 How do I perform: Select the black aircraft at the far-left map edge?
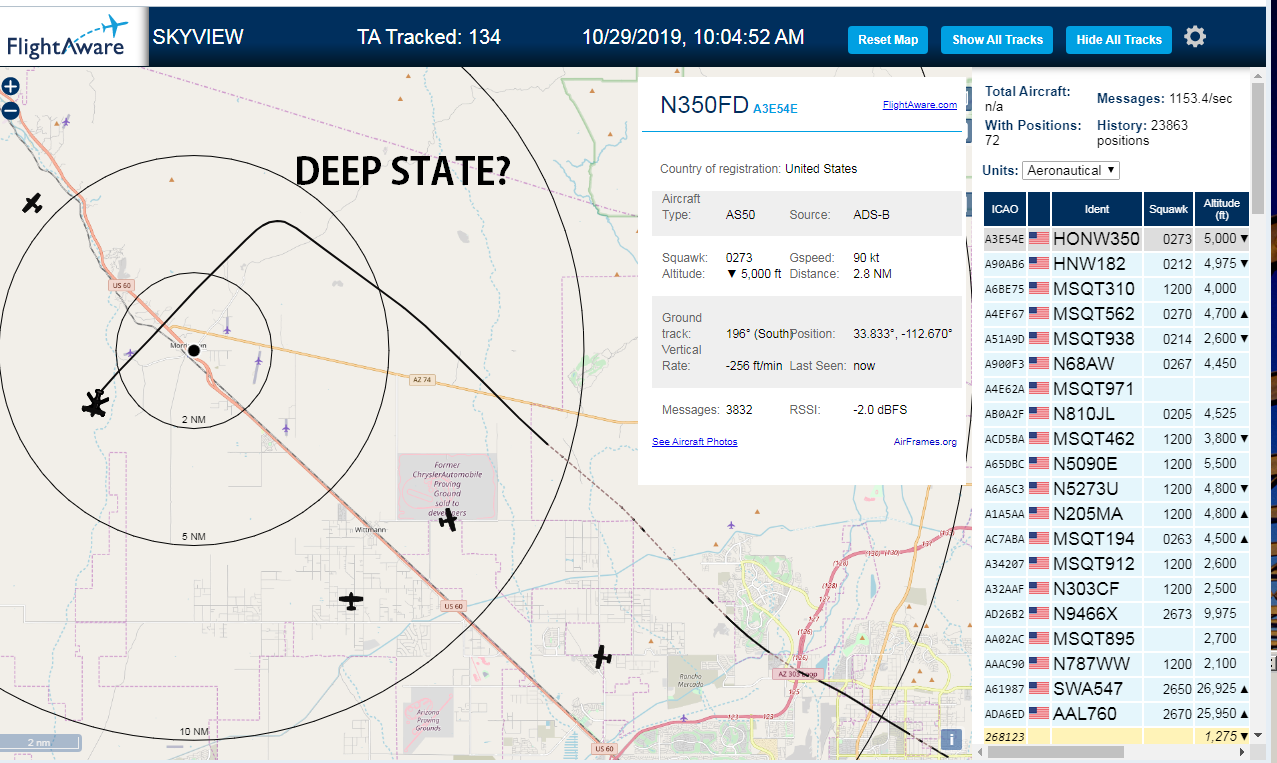coord(33,204)
